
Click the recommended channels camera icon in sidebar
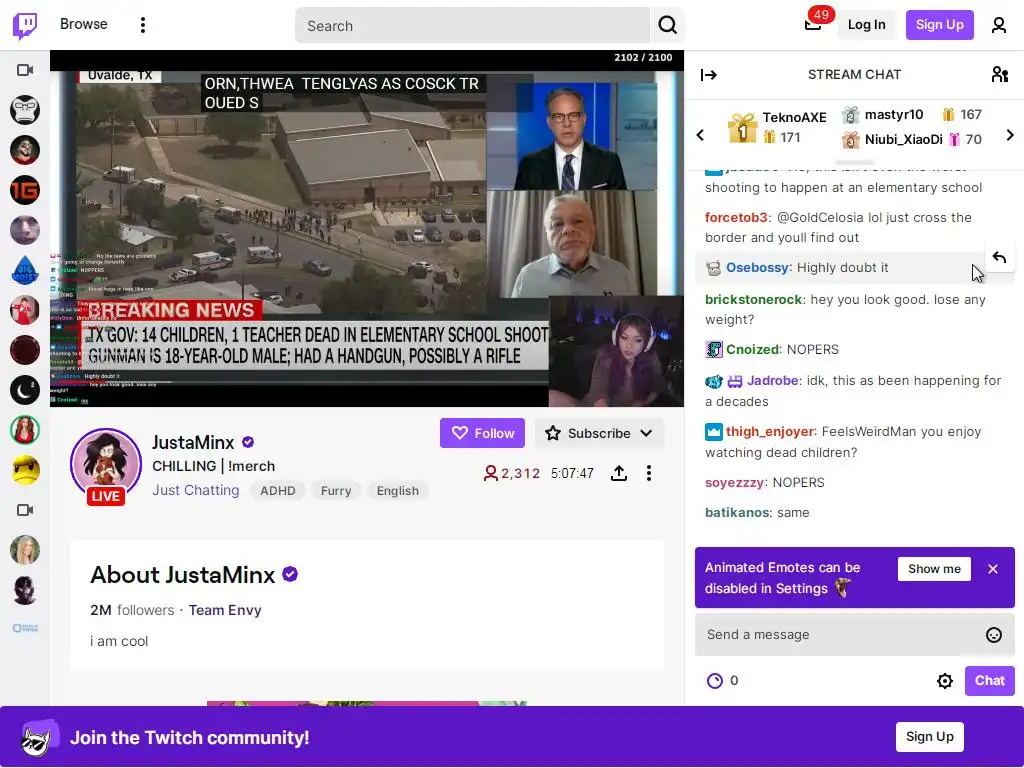point(25,510)
